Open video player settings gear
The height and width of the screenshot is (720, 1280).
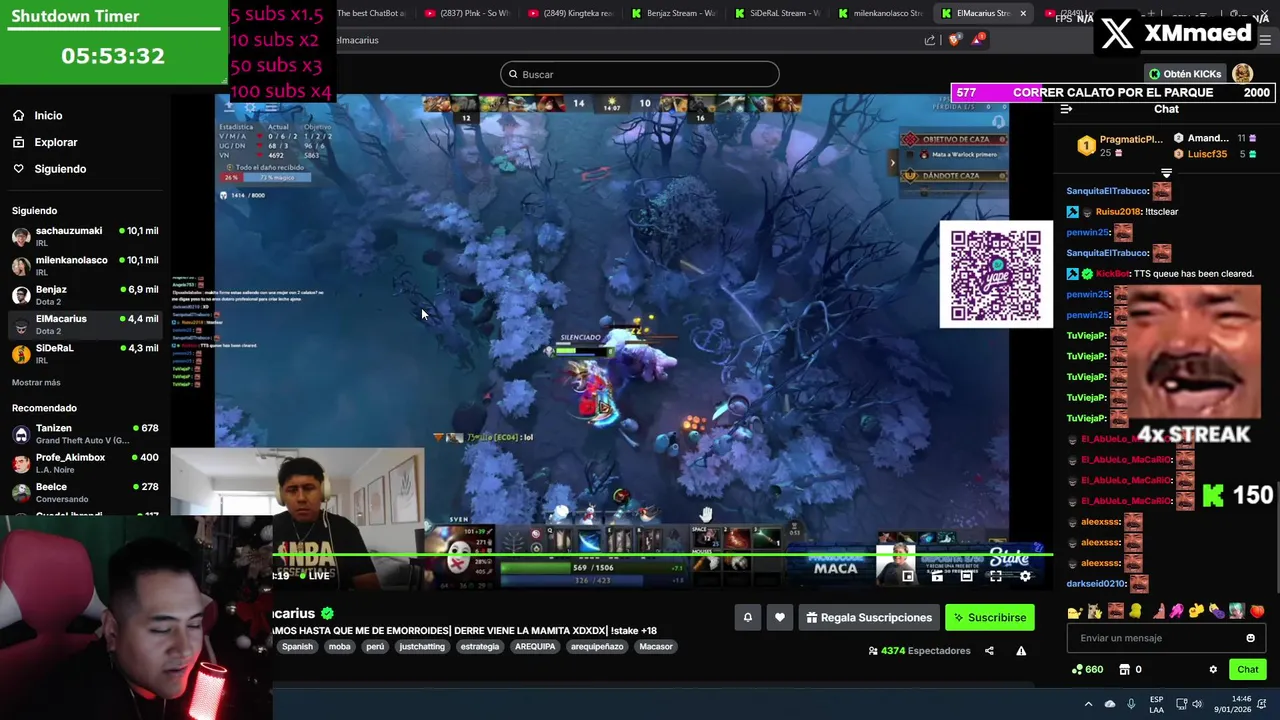[1025, 576]
